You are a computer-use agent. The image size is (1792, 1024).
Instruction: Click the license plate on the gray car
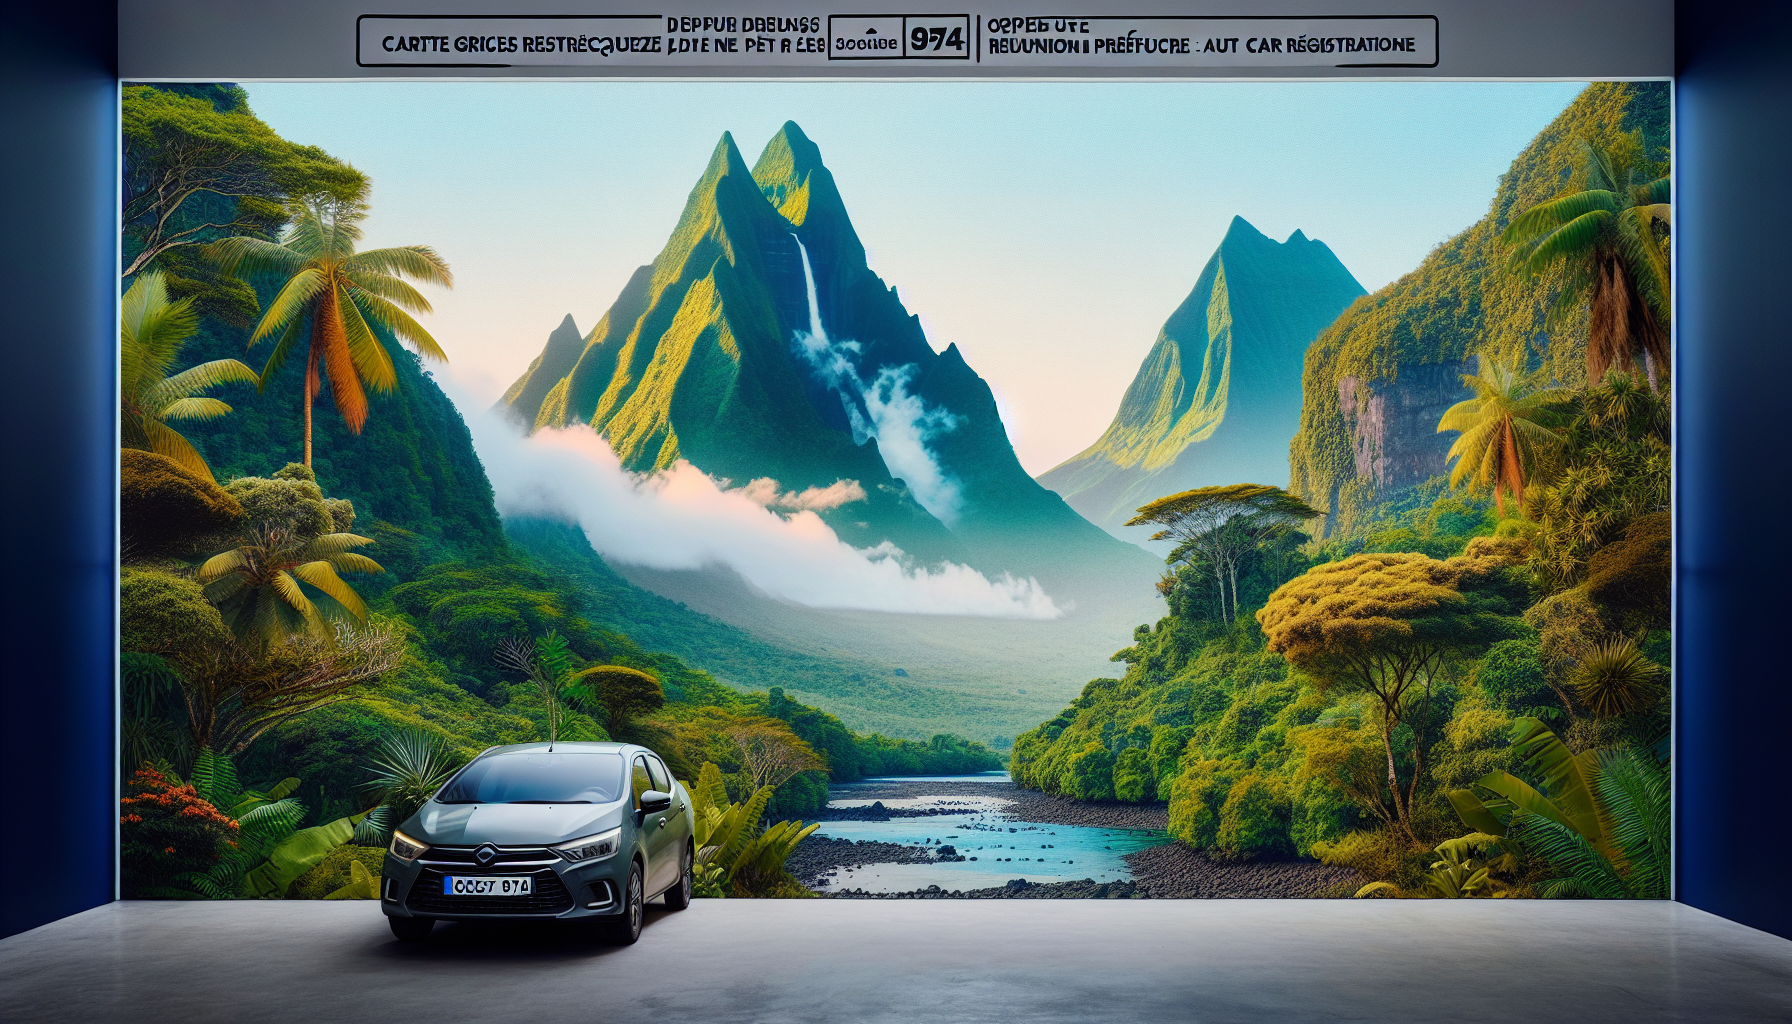coord(489,885)
